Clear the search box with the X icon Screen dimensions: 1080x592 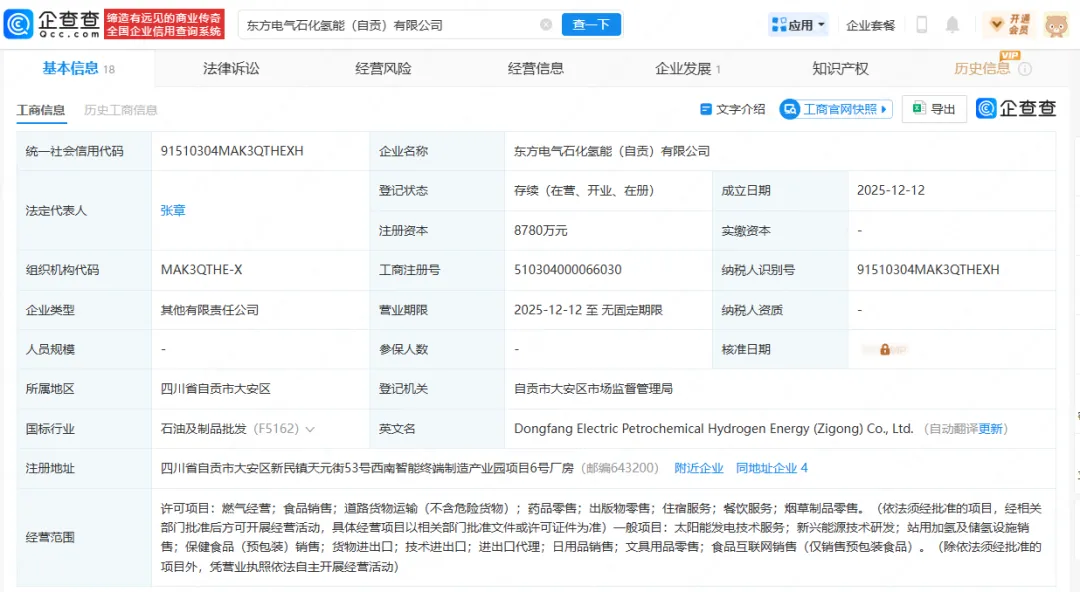[546, 25]
